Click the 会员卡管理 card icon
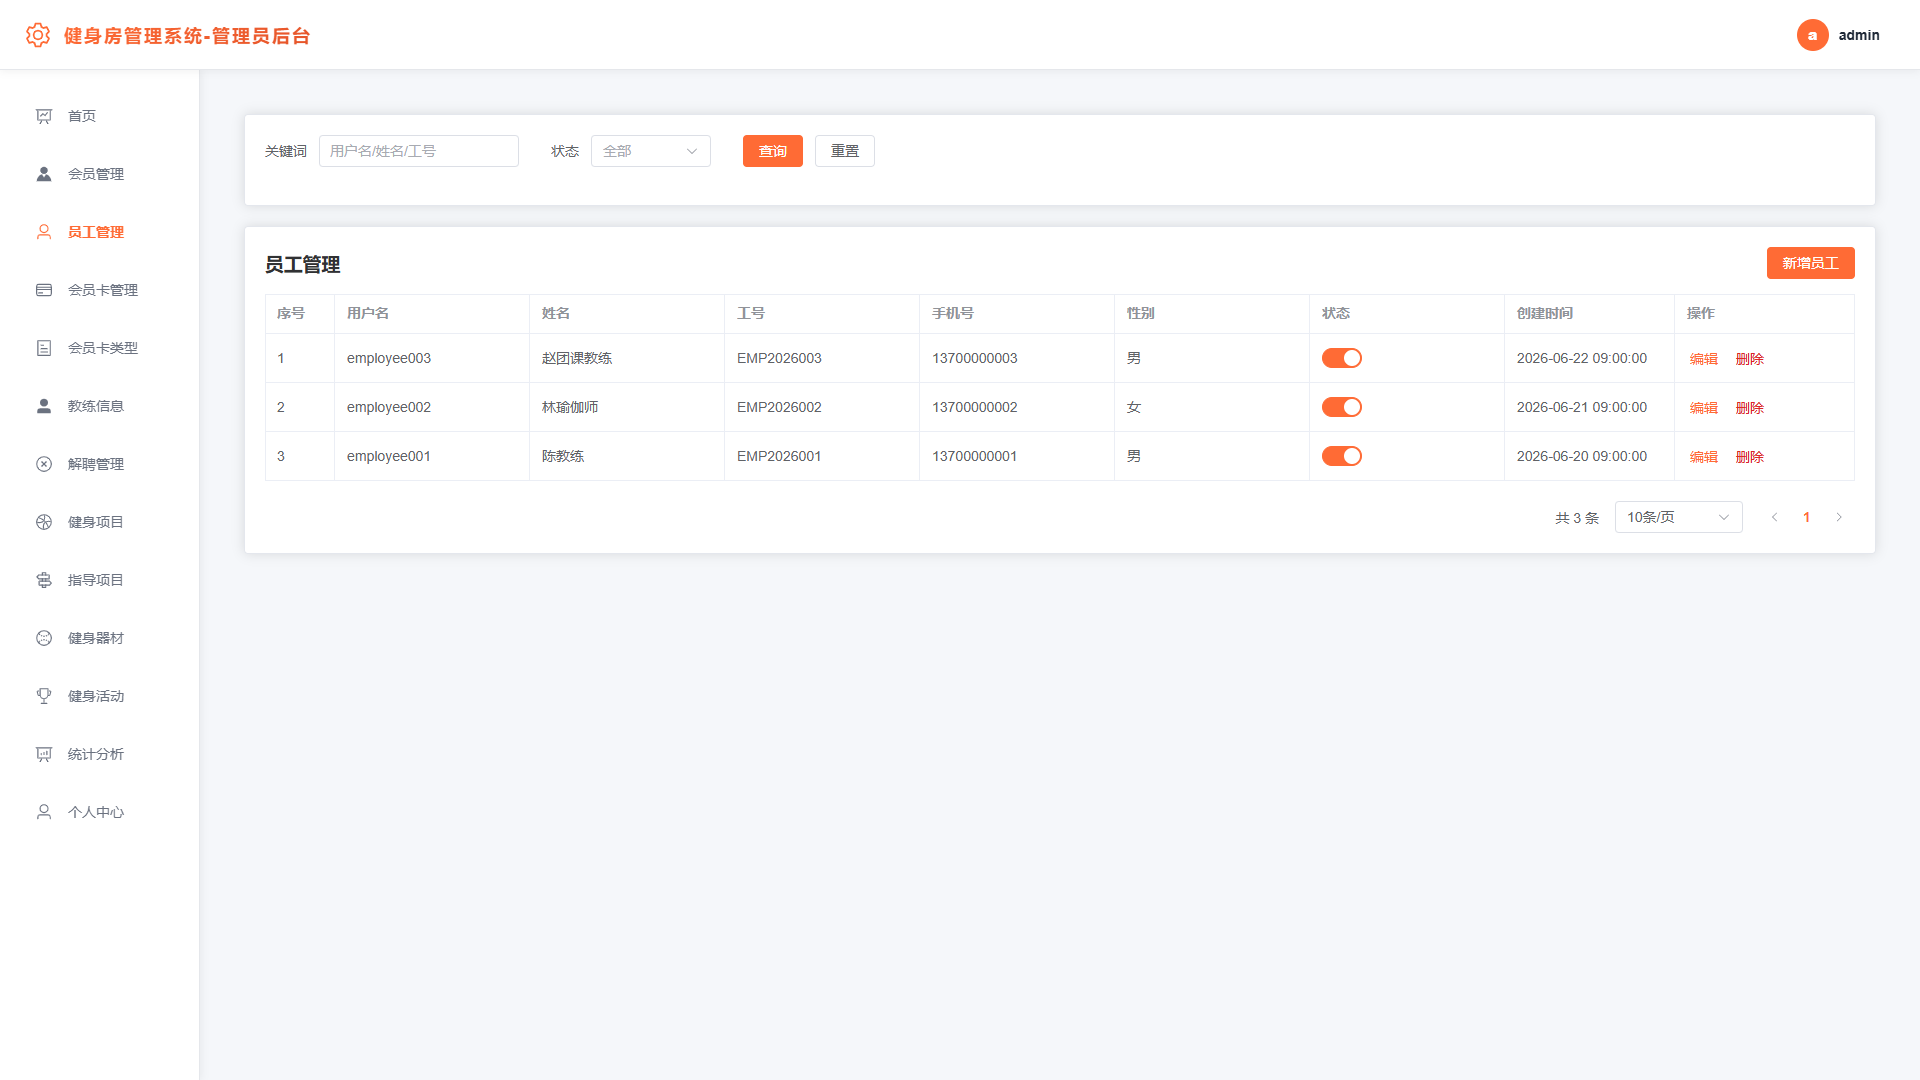Viewport: 1920px width, 1080px height. [x=44, y=290]
